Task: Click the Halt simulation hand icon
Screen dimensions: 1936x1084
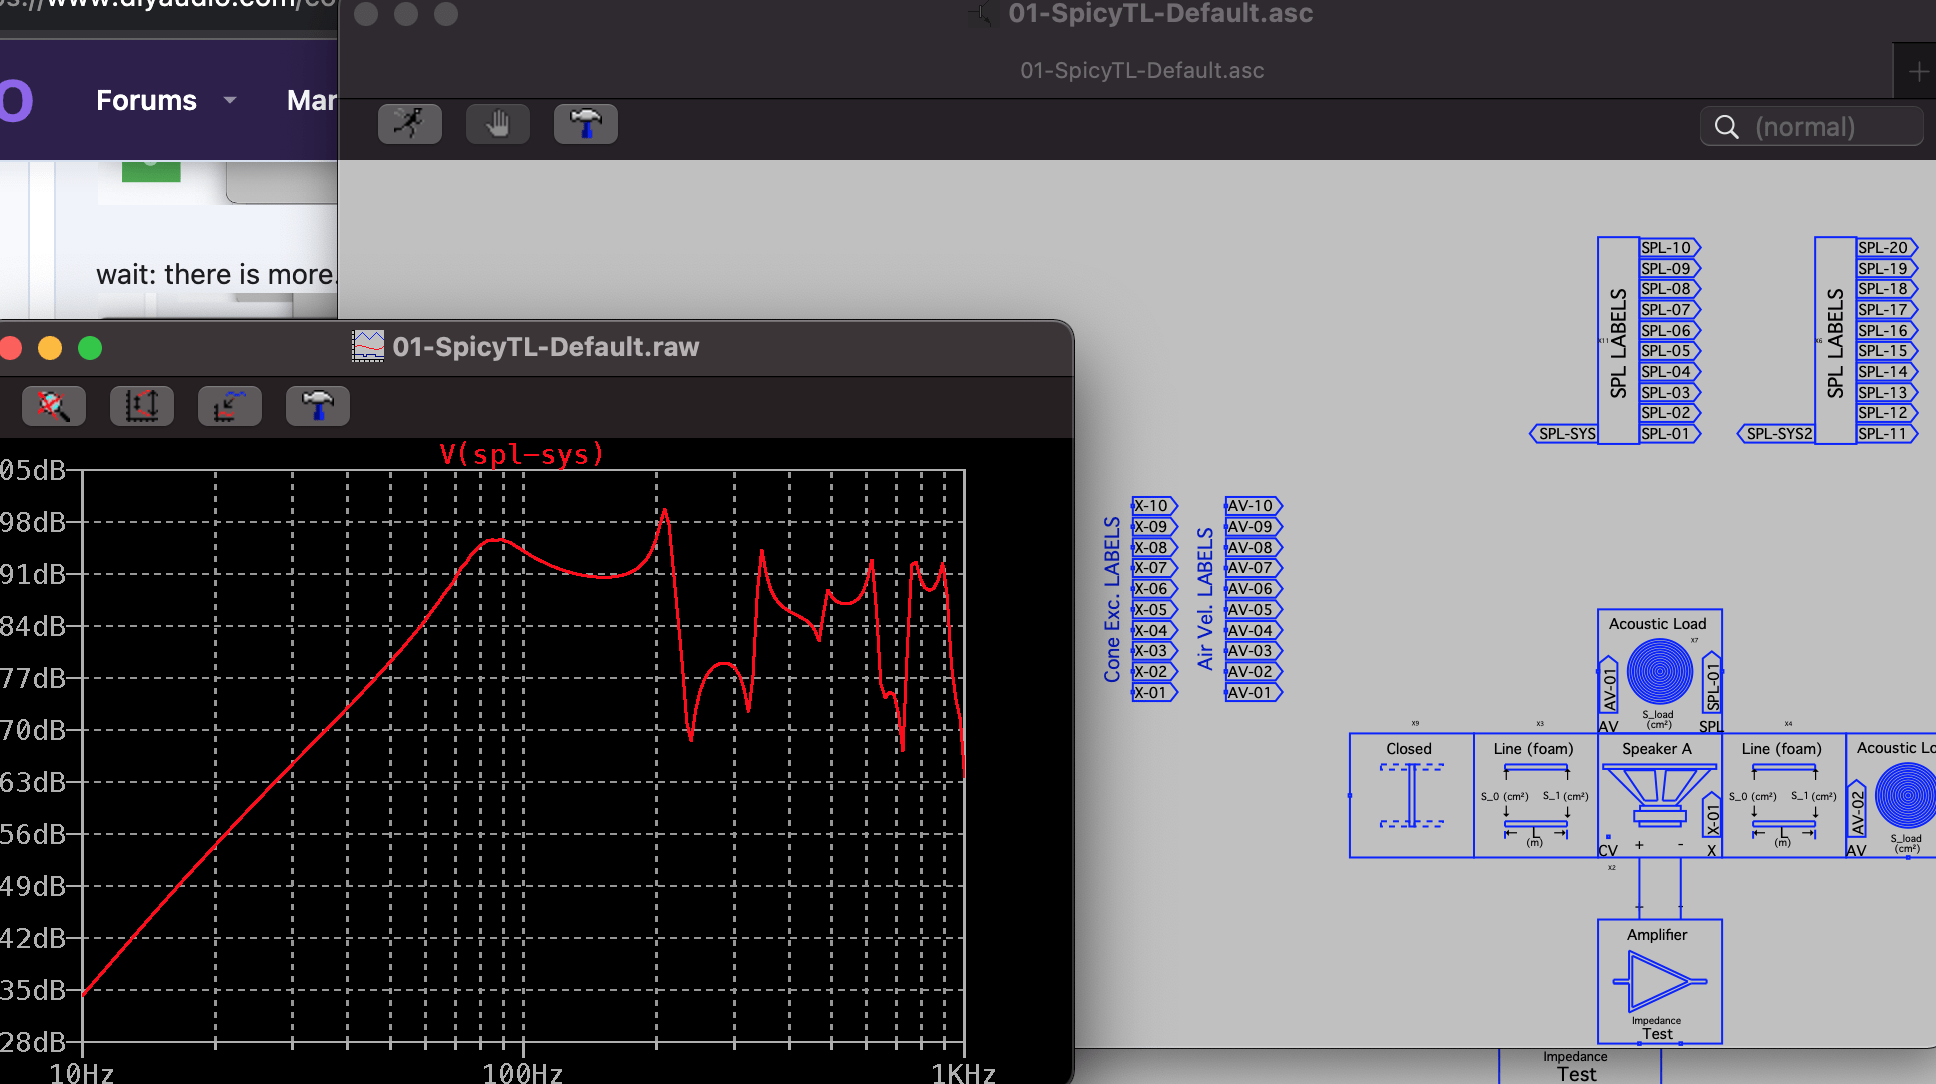Action: pos(498,124)
